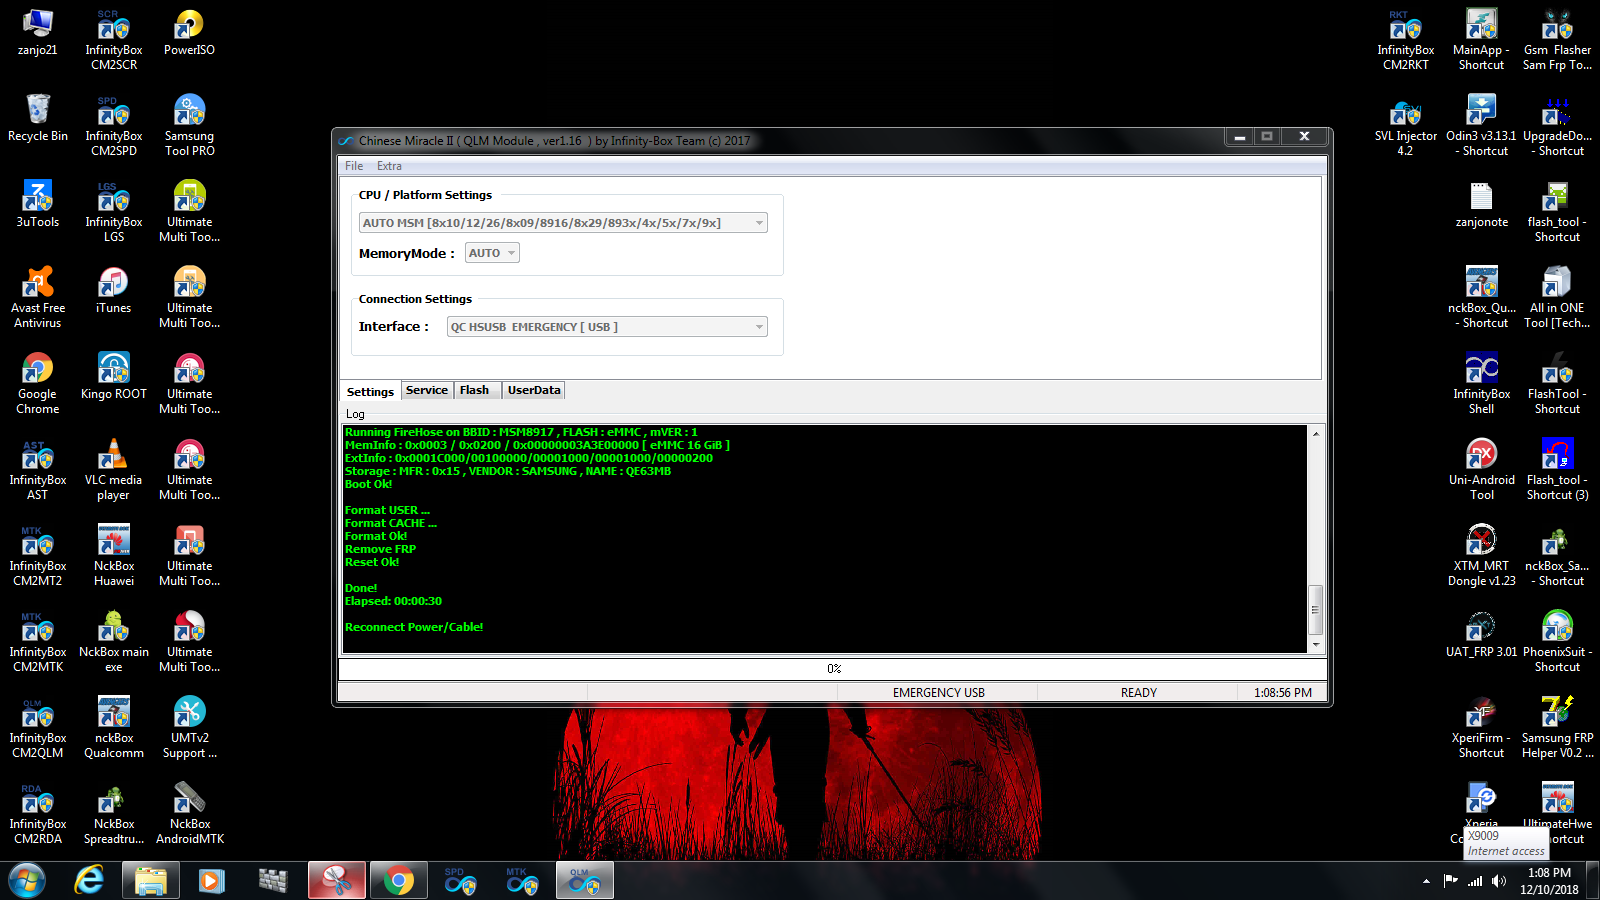The image size is (1600, 900).
Task: Select the Uni-Android Tool desktop icon
Action: [1481, 470]
